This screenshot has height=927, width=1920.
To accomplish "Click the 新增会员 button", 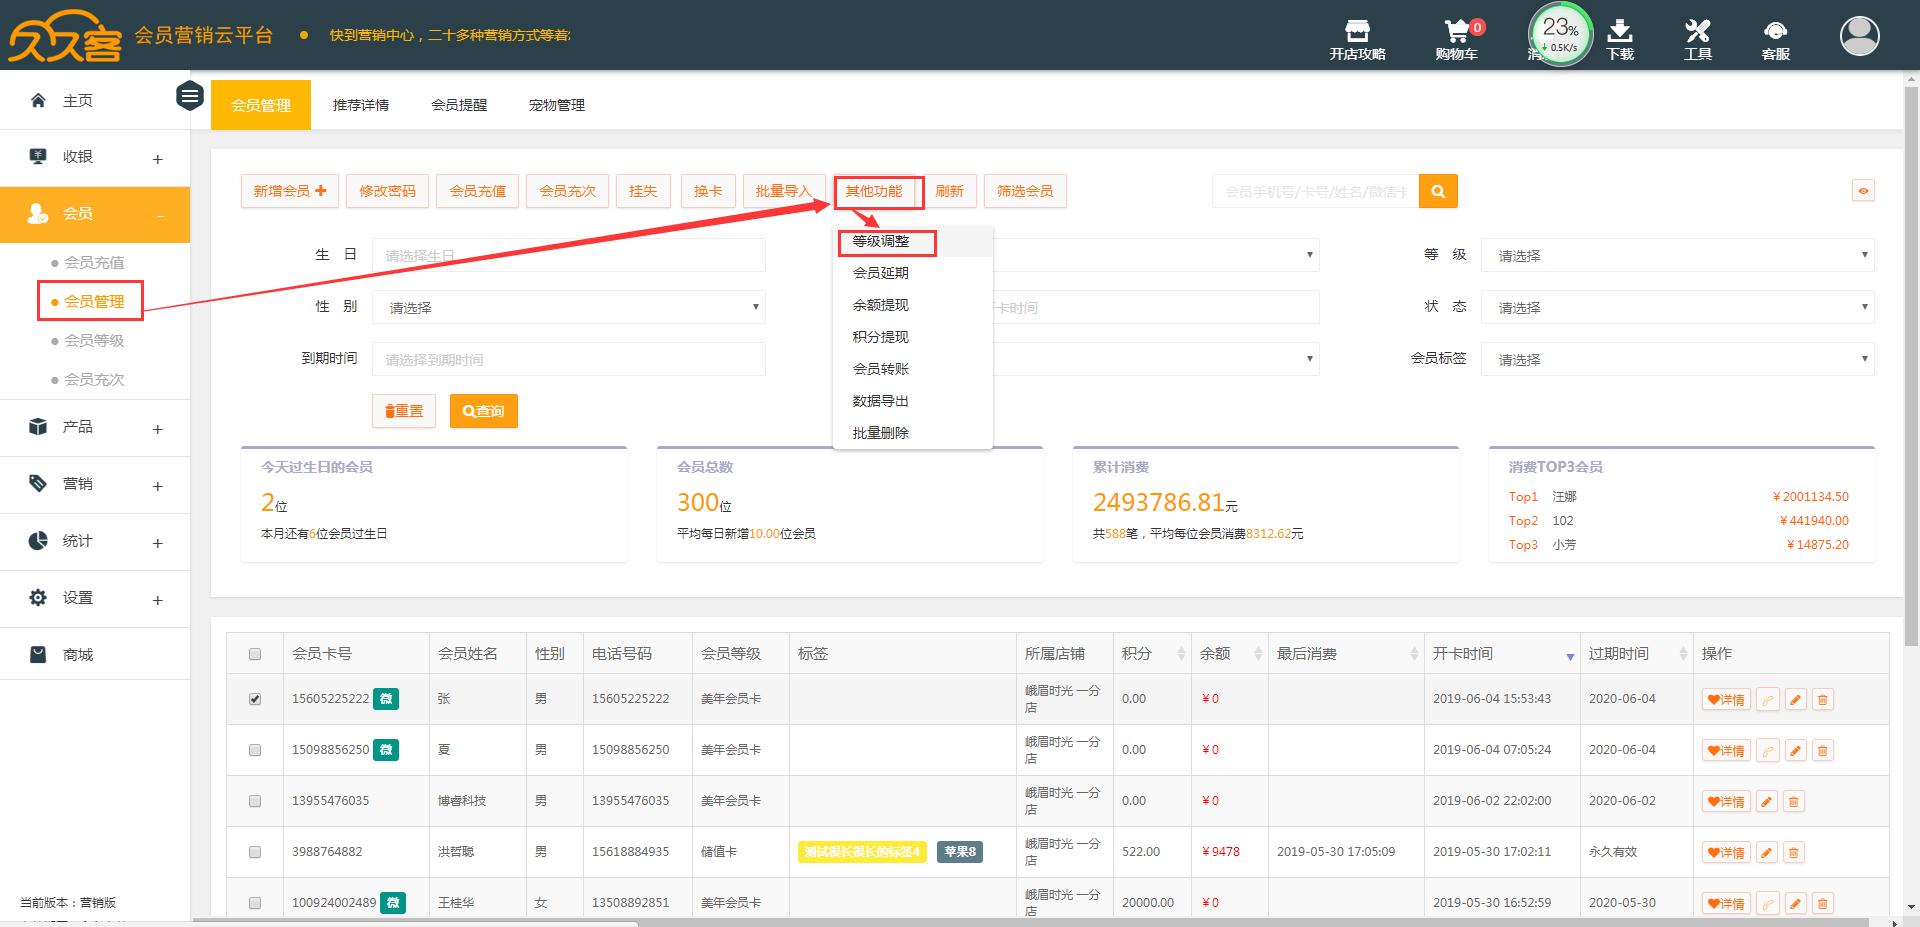I will [289, 191].
